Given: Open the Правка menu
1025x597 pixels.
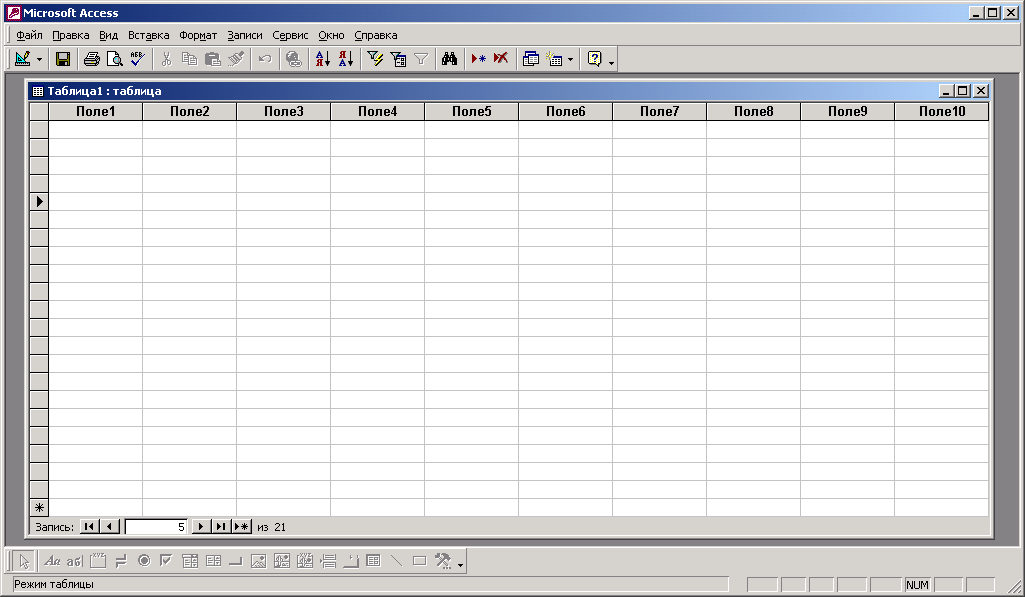Looking at the screenshot, I should [71, 35].
